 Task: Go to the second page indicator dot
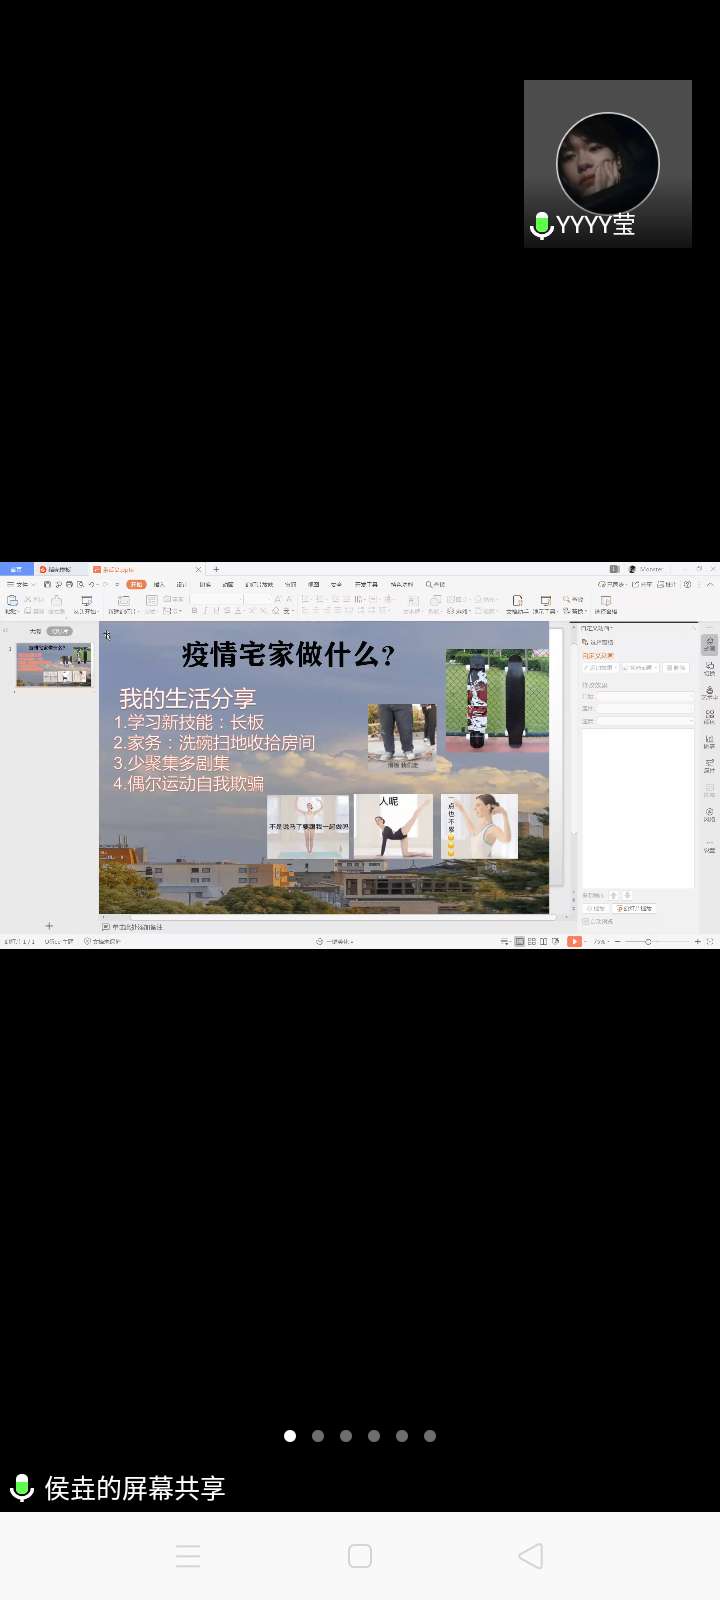pos(318,1436)
